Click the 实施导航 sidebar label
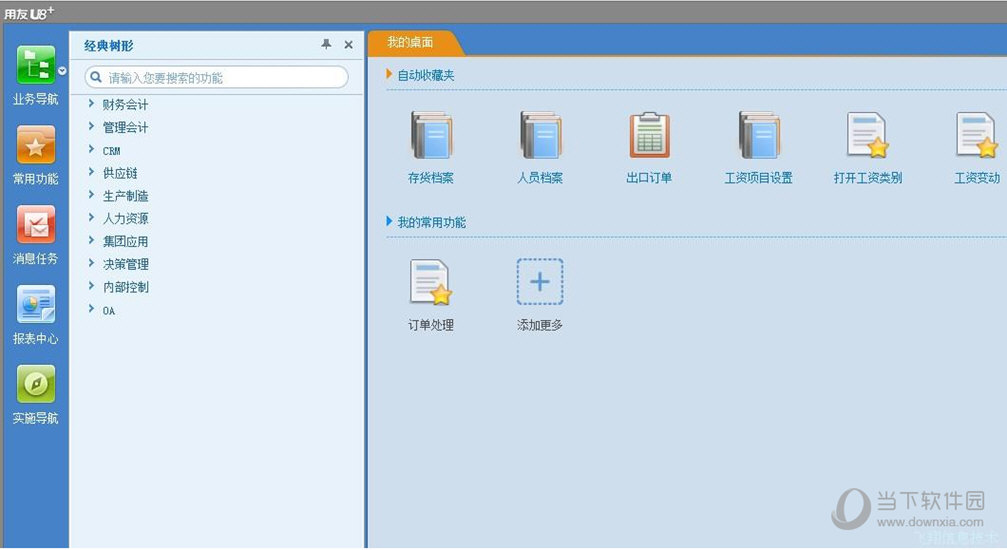The image size is (1007, 550). [35, 418]
